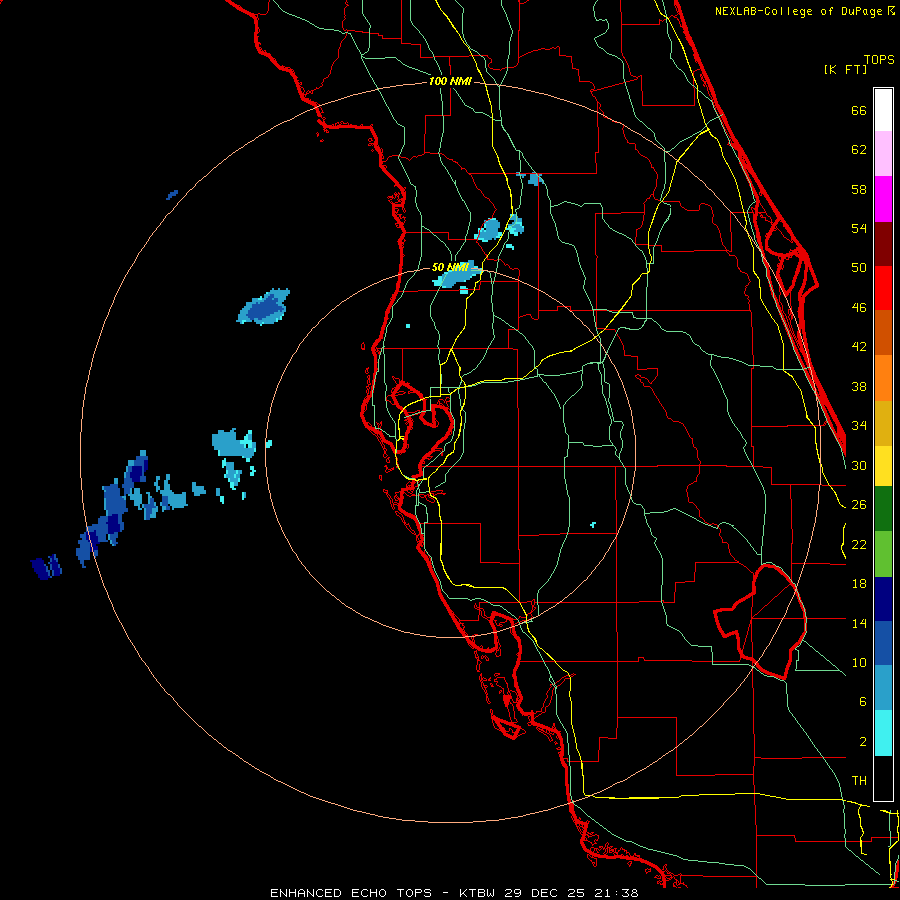
Task: Click the TH threshold label on the legend
Action: (859, 781)
